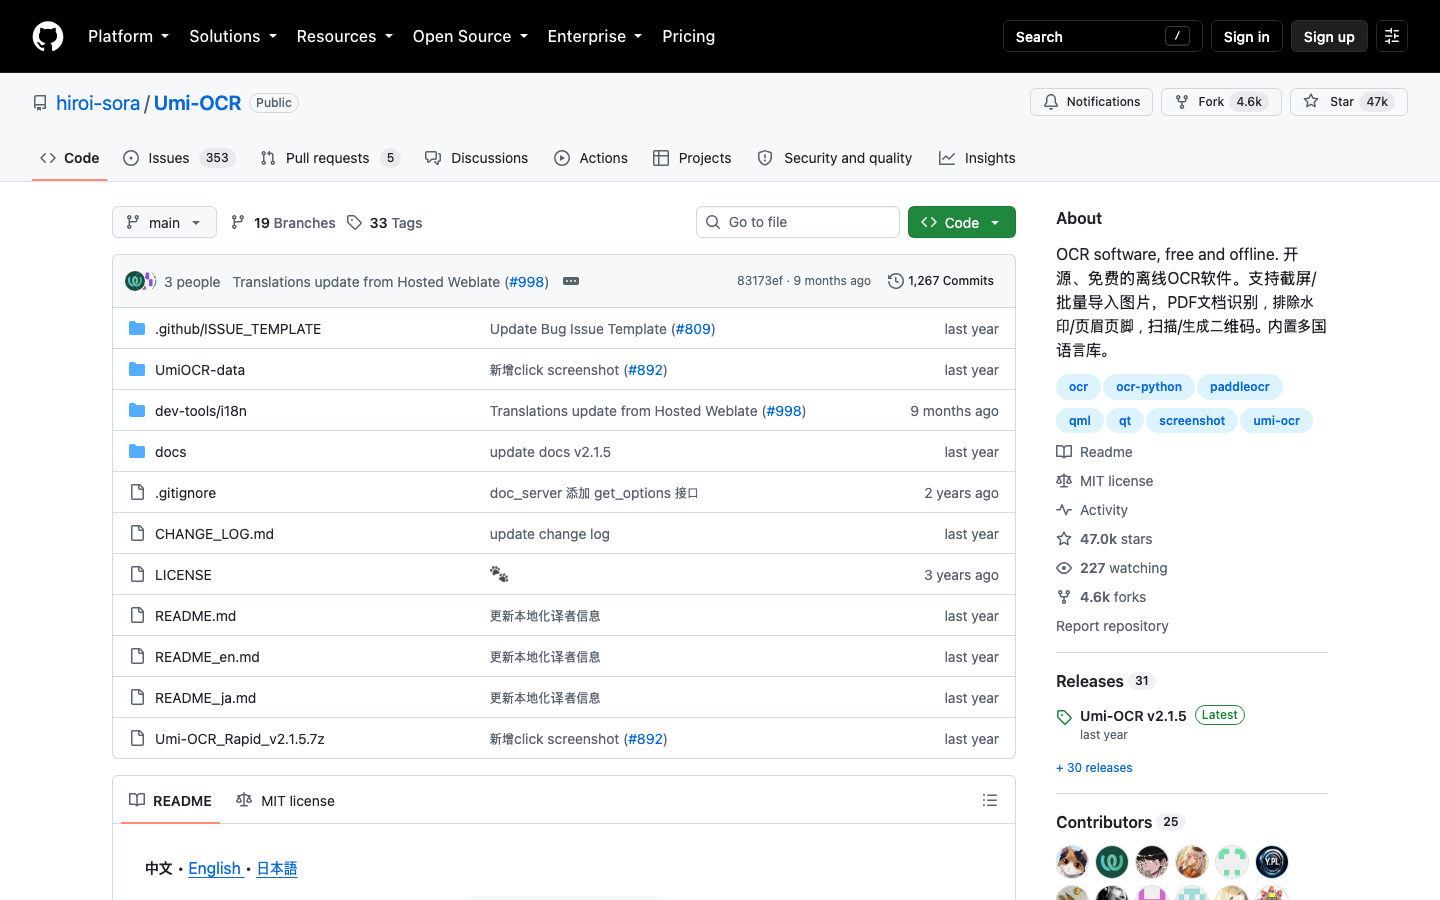Switch to the Pull requests tab
Image resolution: width=1440 pixels, height=900 pixels.
point(330,158)
